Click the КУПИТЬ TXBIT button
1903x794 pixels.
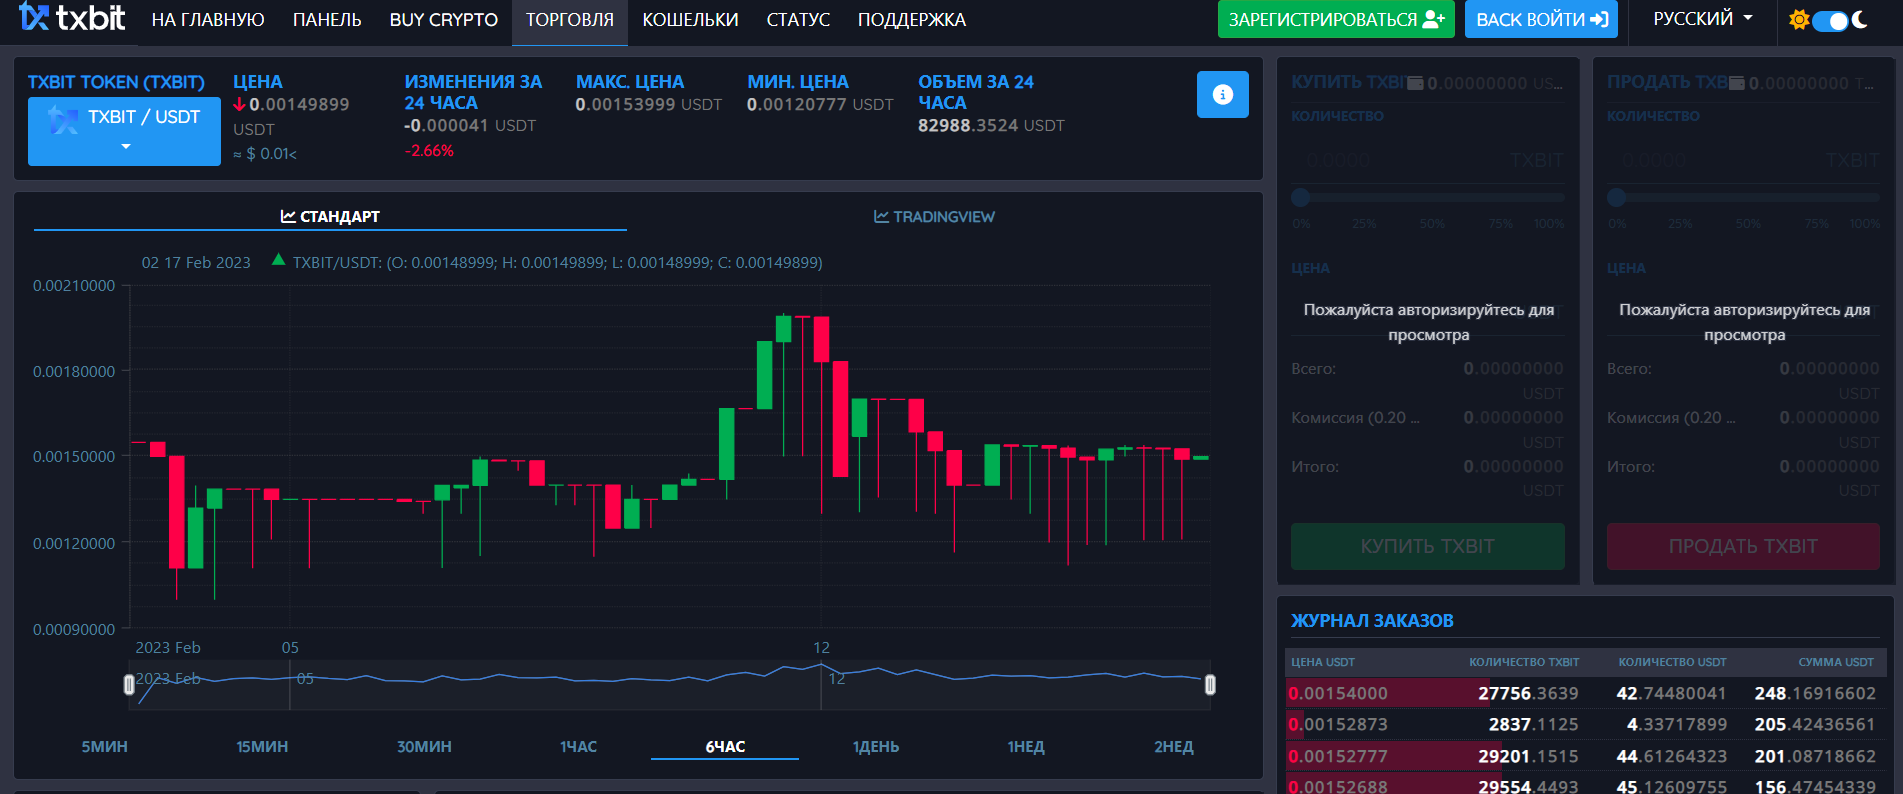click(1428, 546)
